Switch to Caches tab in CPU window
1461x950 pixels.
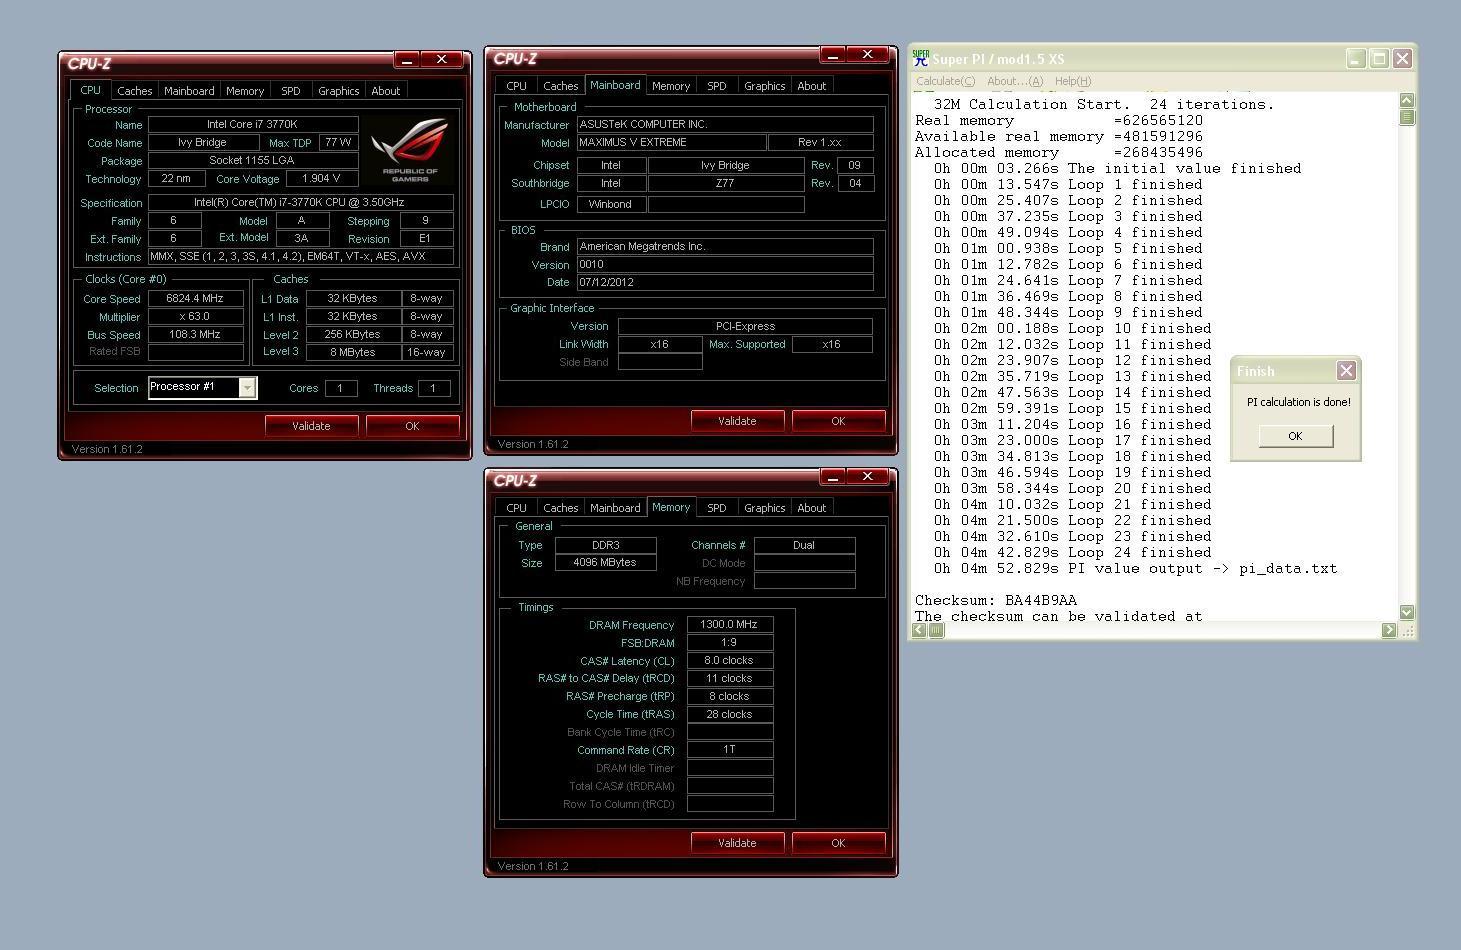point(134,91)
